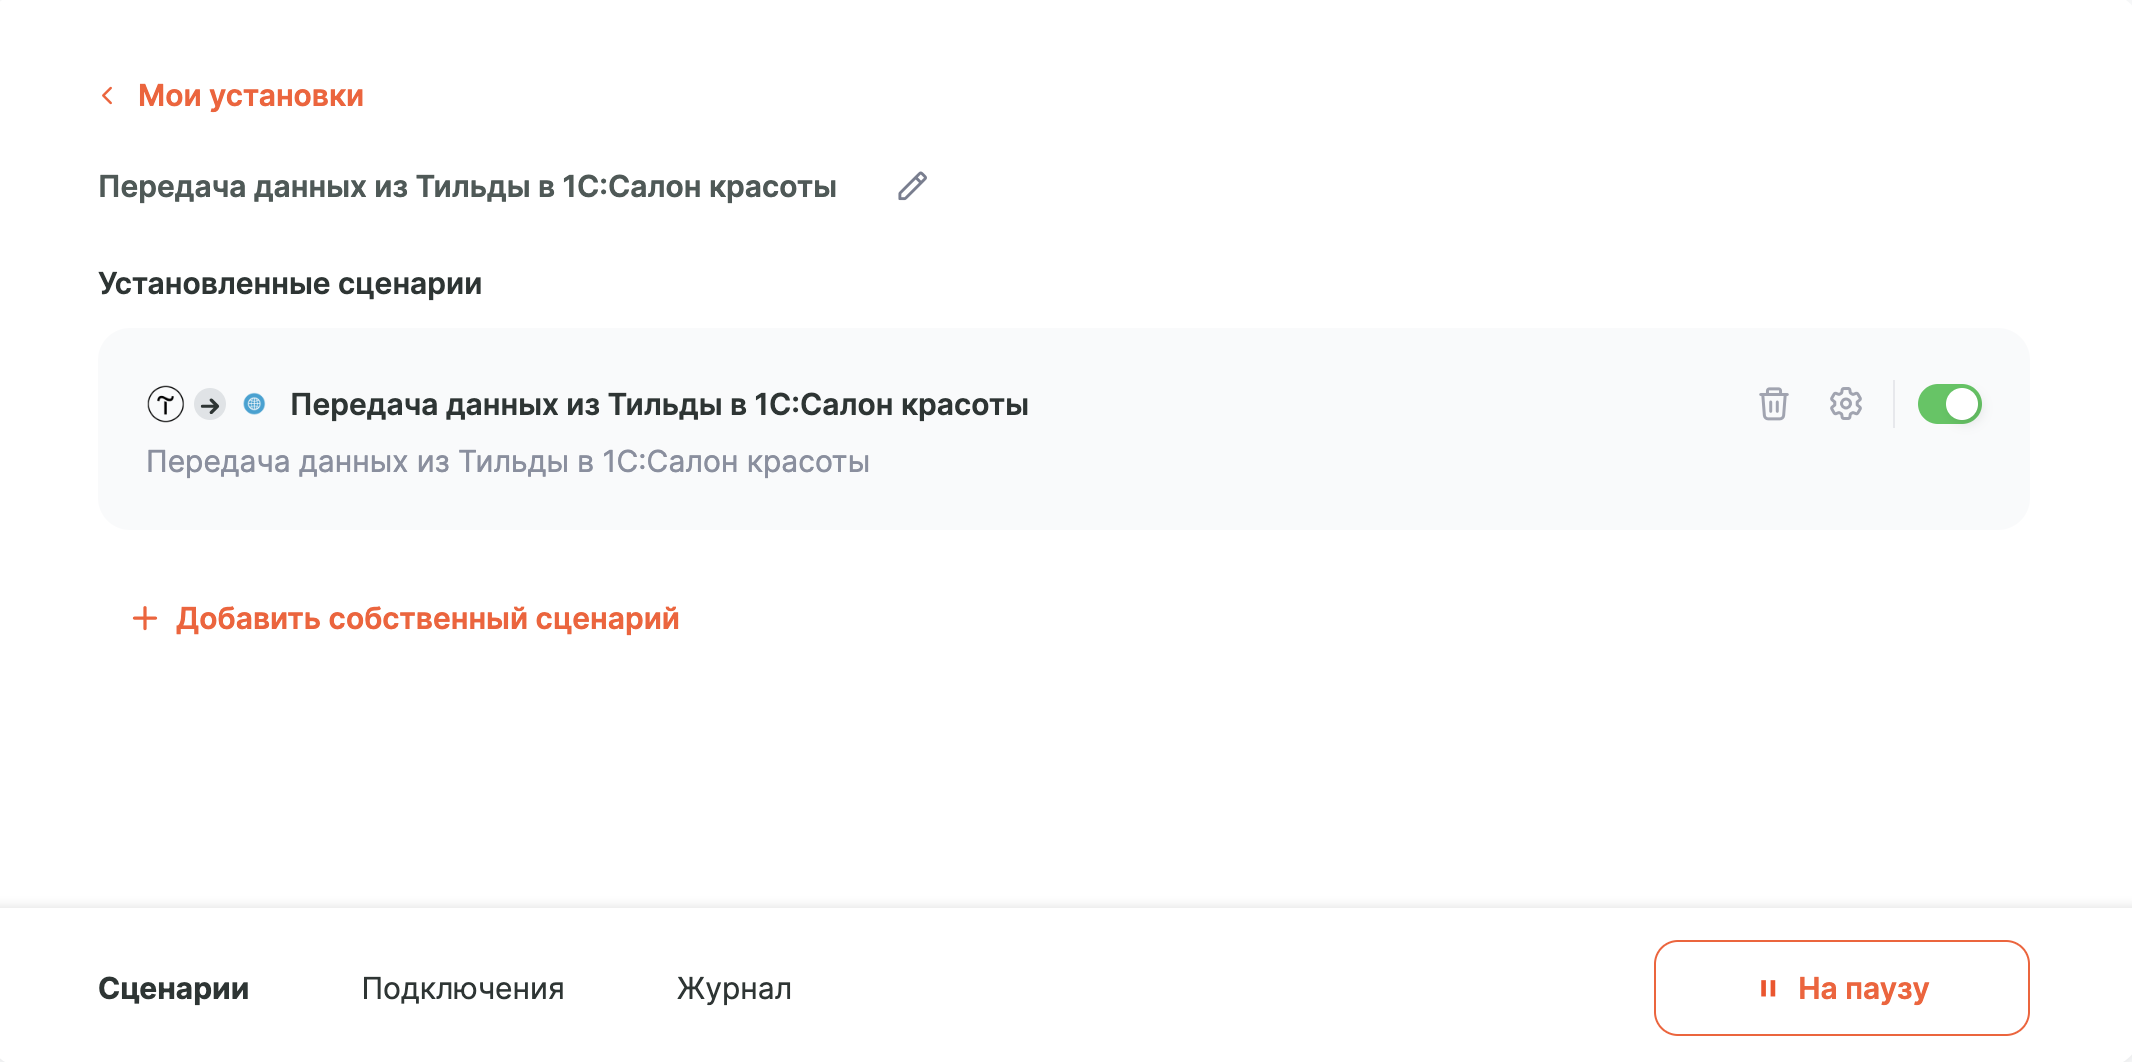Click the bold scenario title in the card

click(x=659, y=404)
